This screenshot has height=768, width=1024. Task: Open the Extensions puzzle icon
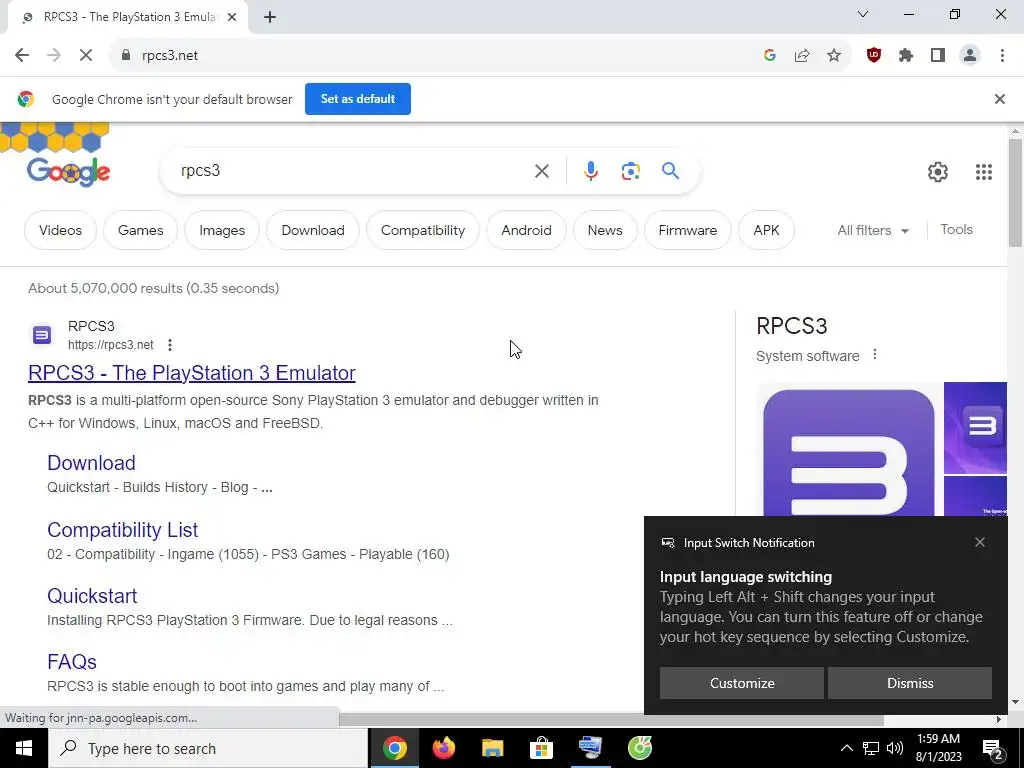coord(906,56)
